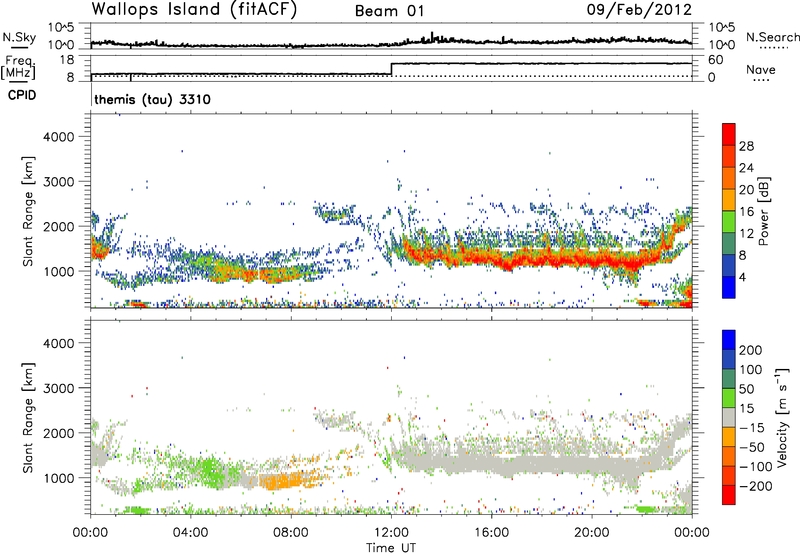Click the "12" Power colorbar value
800x554 pixels.
coord(746,234)
